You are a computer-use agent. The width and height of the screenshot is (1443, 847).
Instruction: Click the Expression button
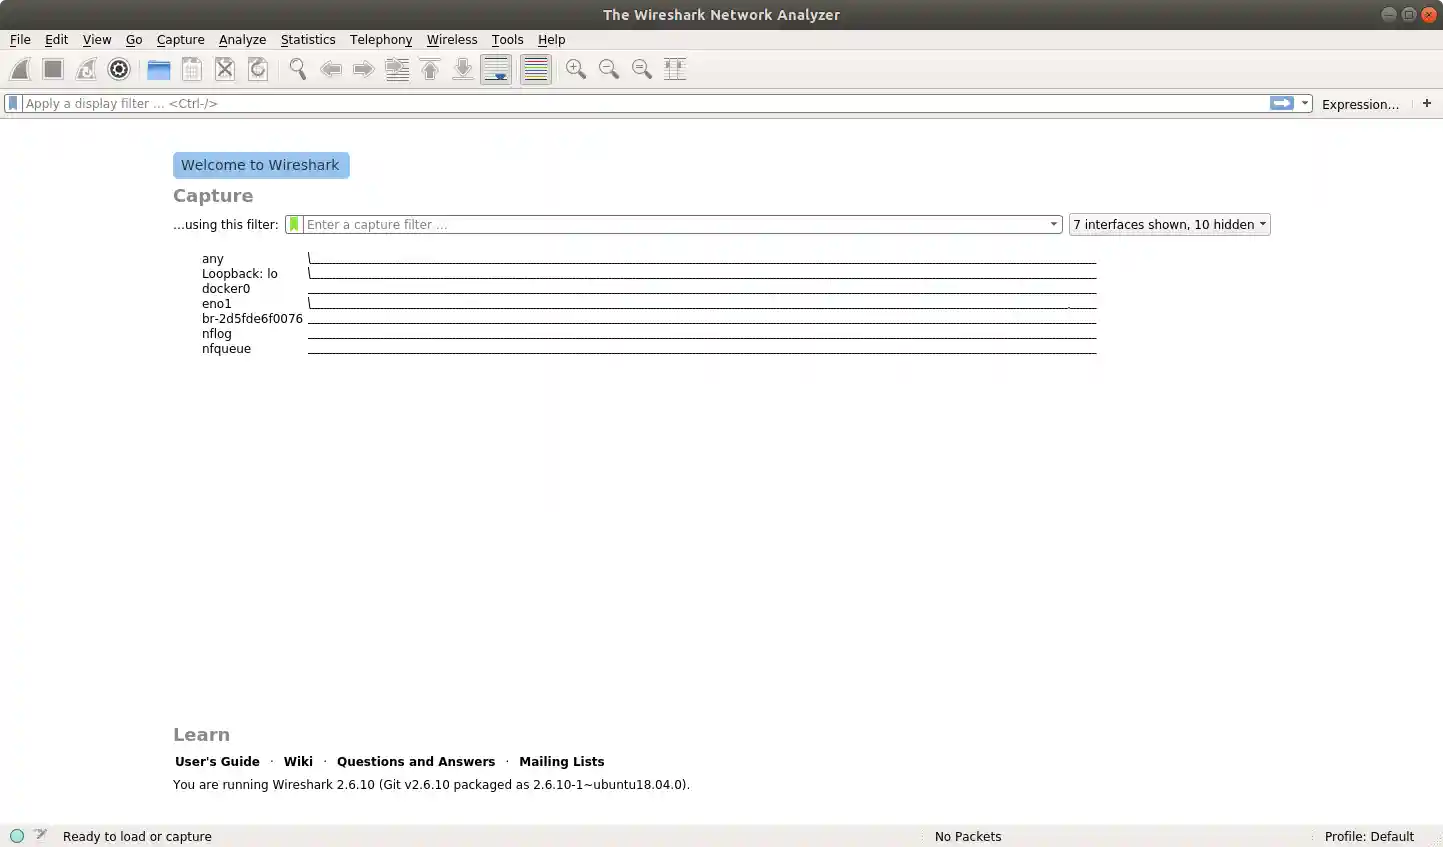coord(1361,104)
